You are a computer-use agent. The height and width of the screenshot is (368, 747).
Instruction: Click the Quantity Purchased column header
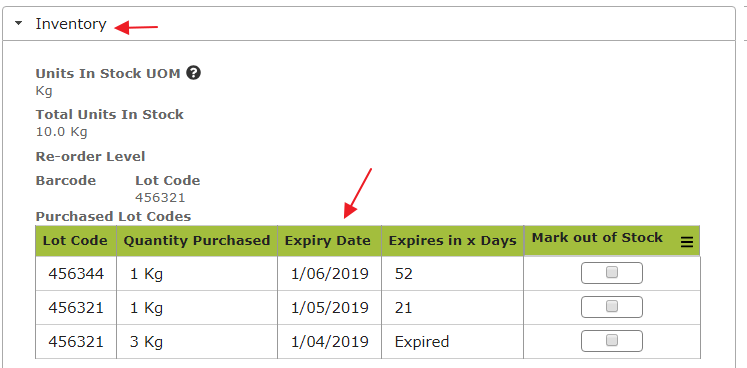point(197,241)
